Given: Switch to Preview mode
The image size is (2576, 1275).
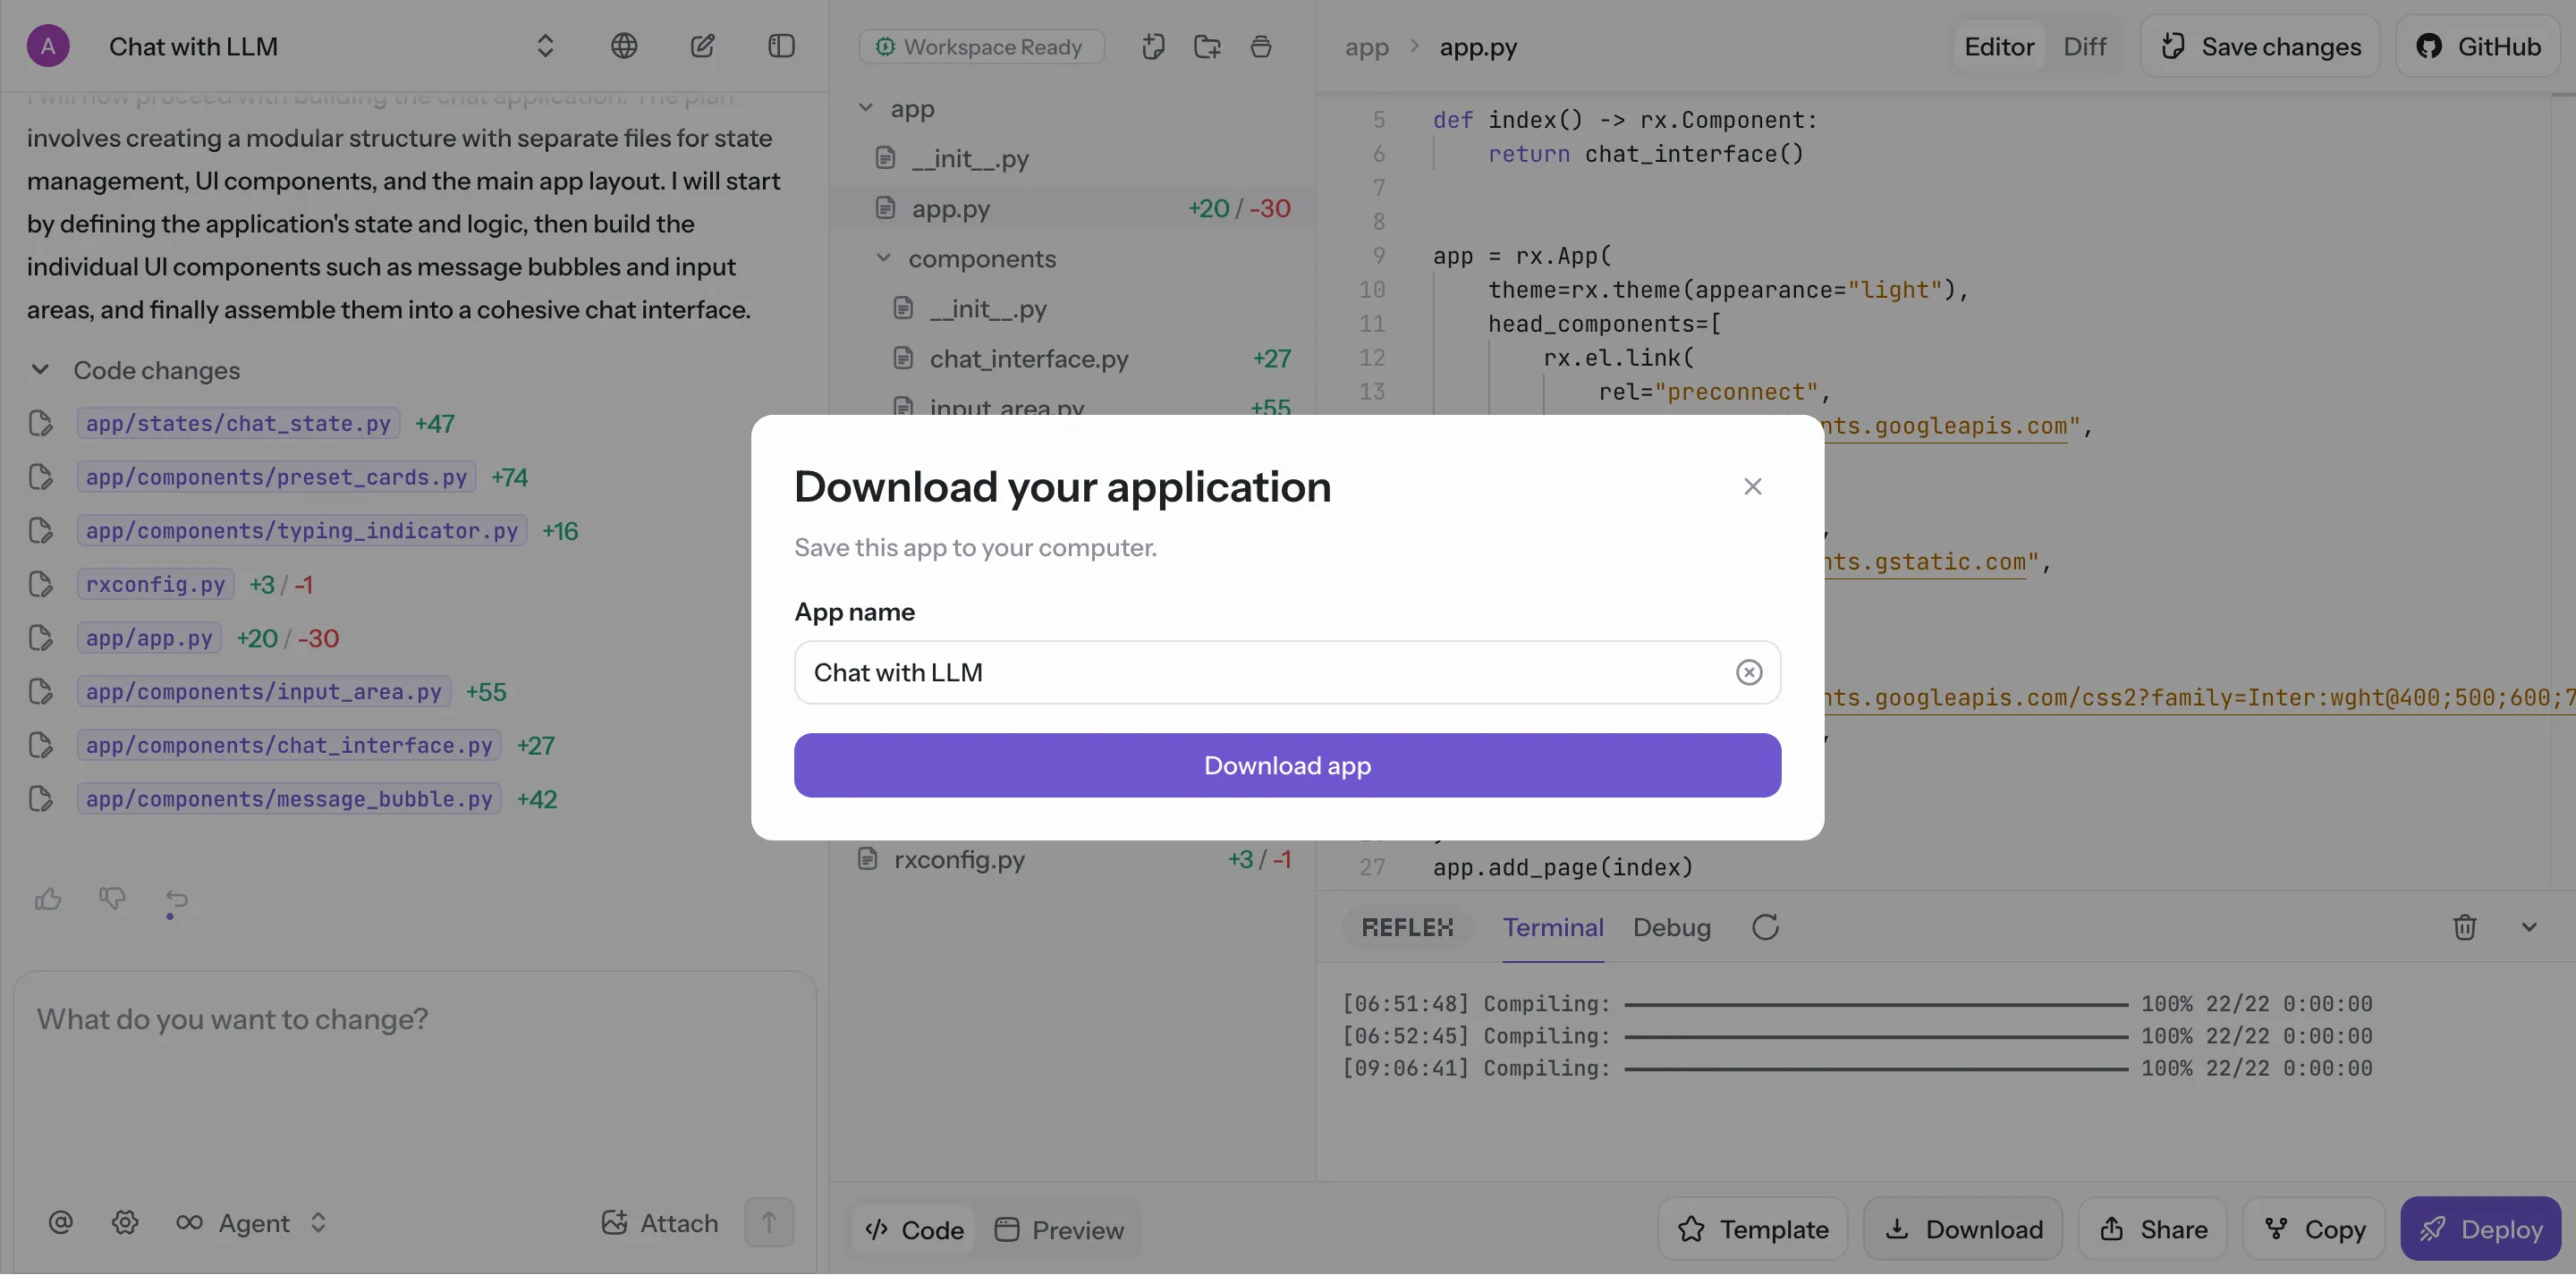Looking at the screenshot, I should coord(1060,1229).
